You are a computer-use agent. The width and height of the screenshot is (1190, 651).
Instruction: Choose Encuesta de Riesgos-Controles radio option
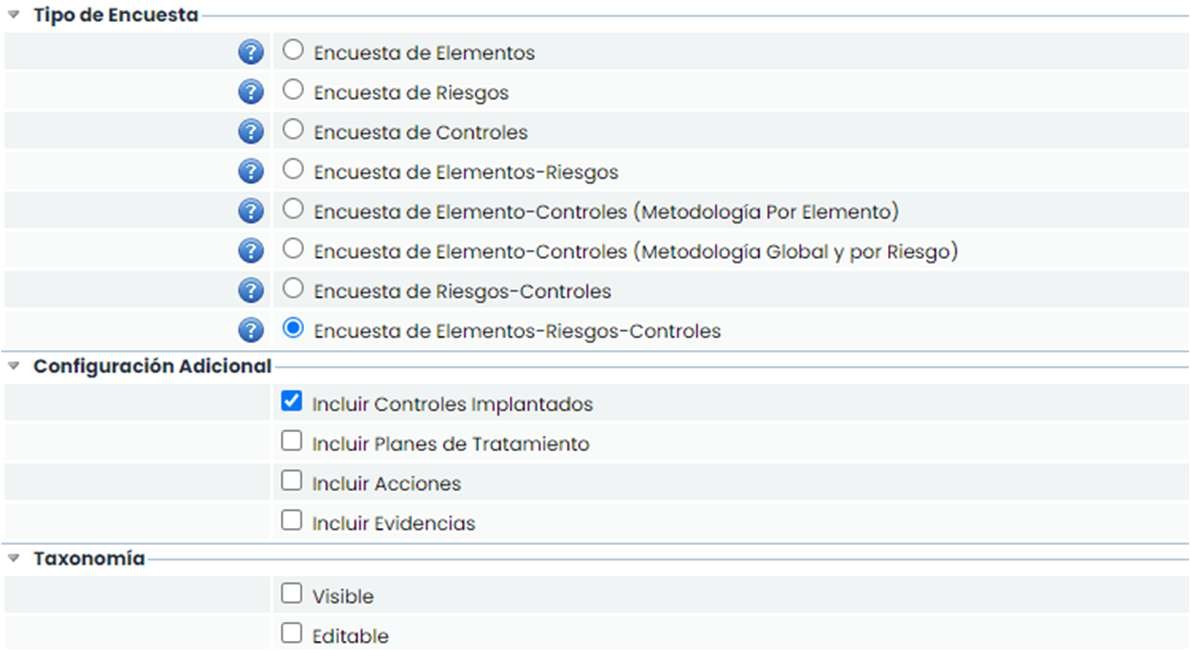point(293,288)
